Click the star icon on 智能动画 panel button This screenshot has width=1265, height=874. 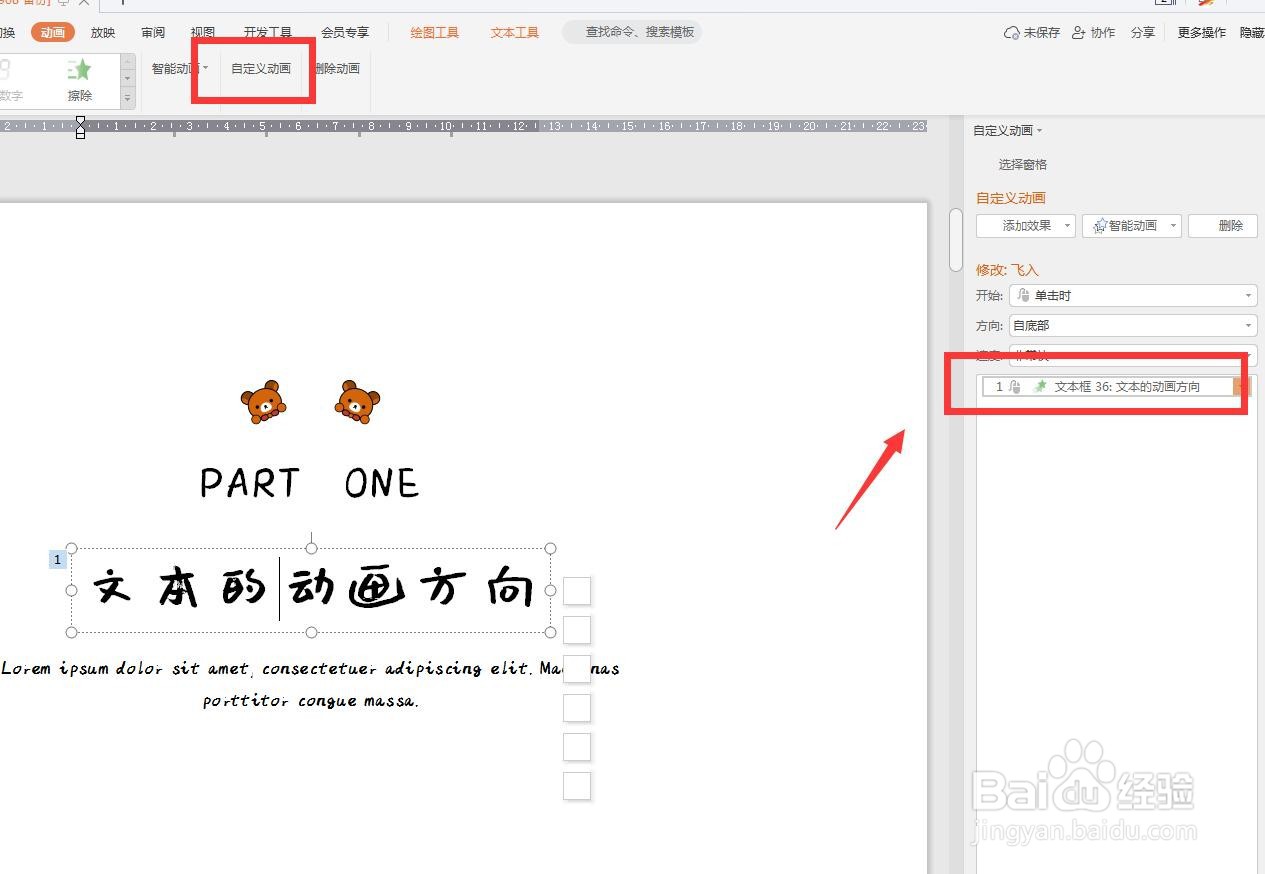(x=1100, y=226)
